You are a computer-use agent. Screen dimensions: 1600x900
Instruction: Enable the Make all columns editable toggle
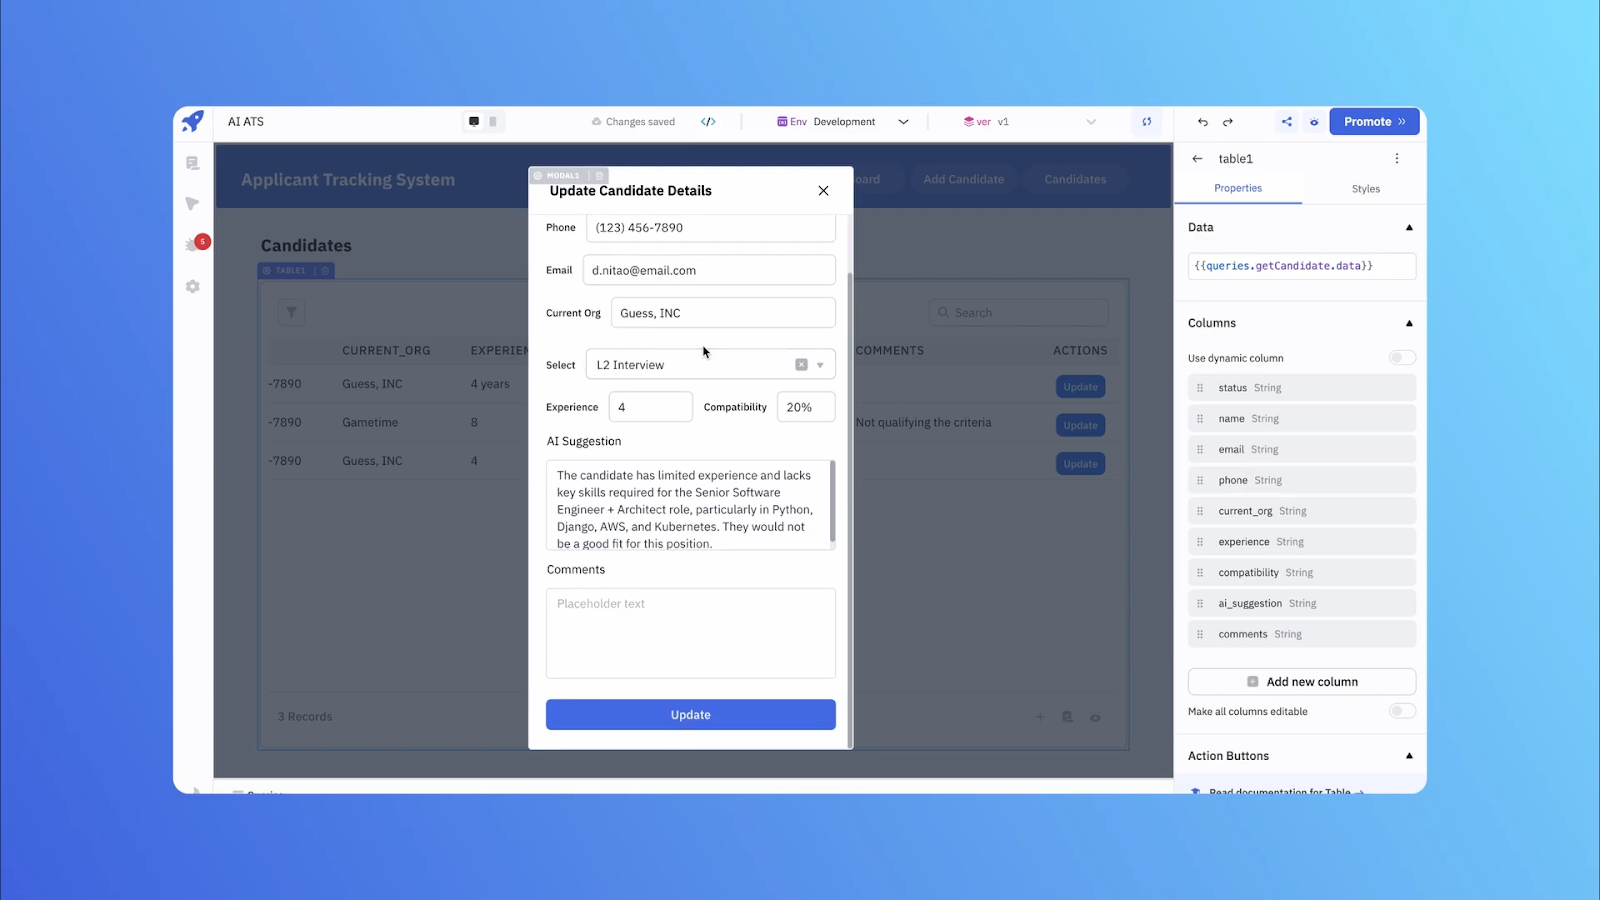click(x=1401, y=711)
